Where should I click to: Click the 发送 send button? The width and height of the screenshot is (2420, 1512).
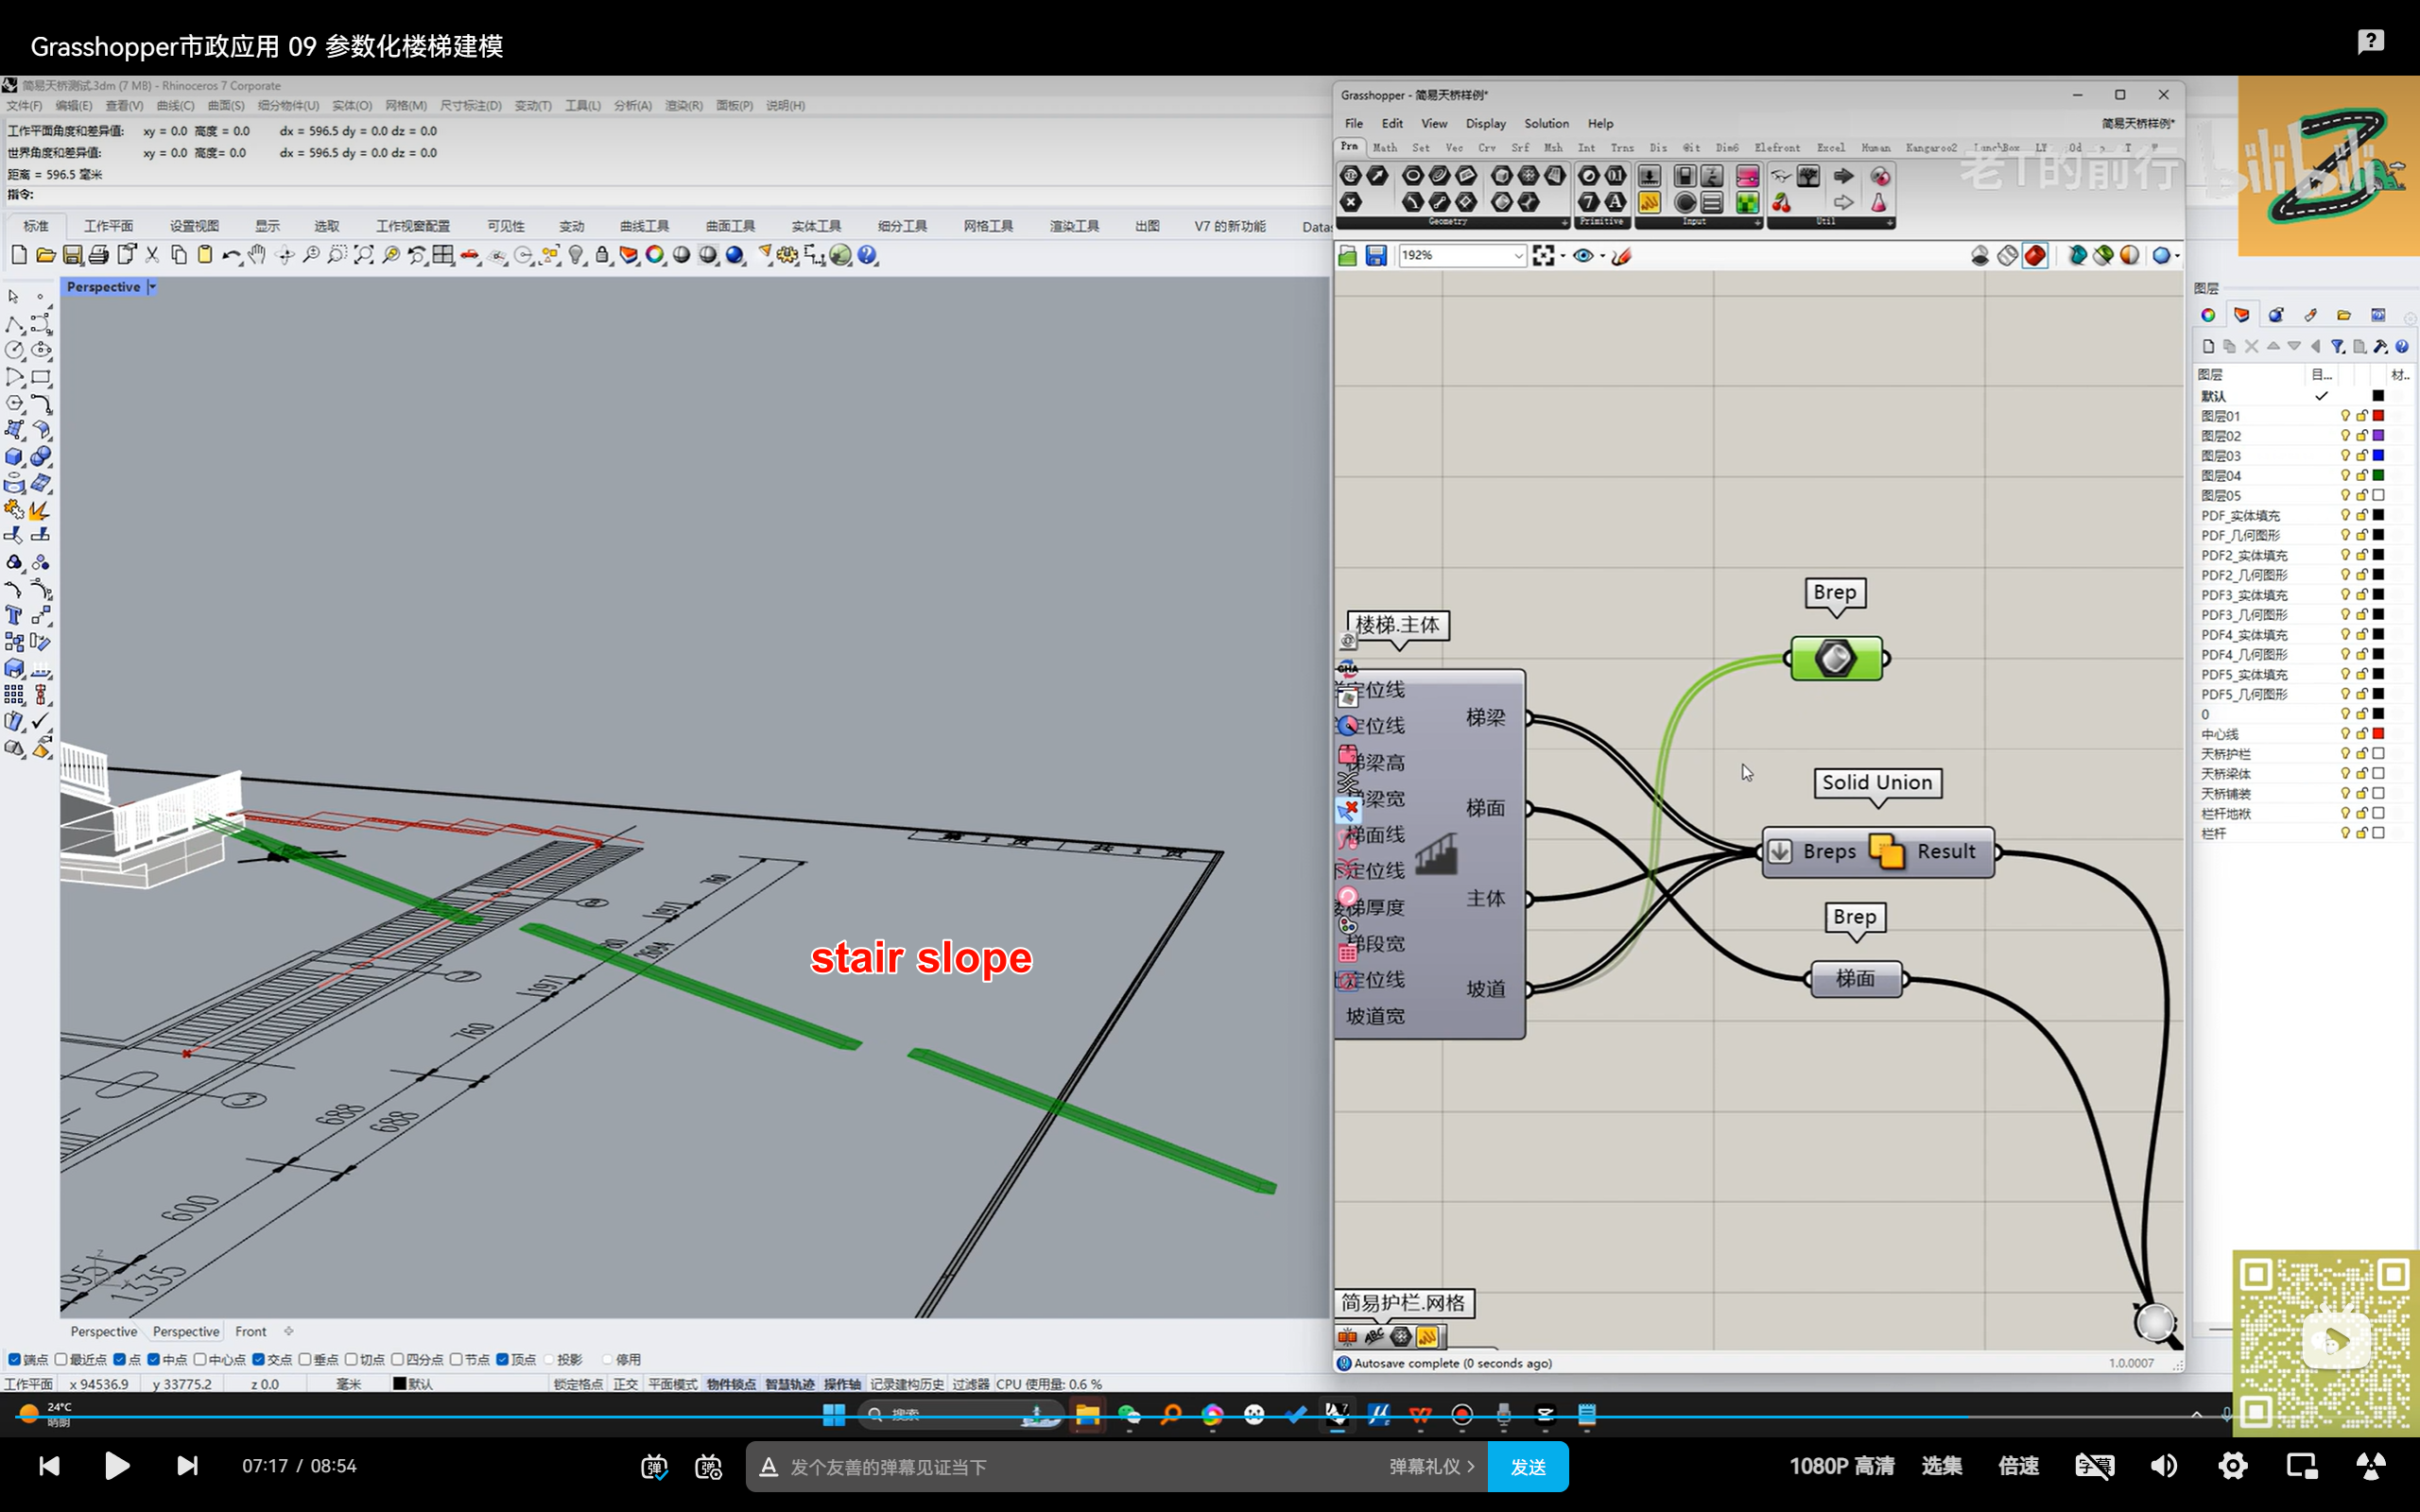pos(1527,1466)
